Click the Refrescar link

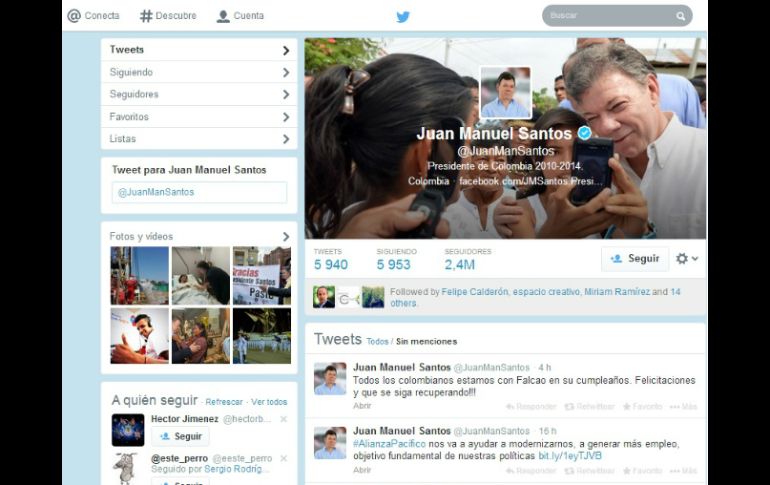[x=224, y=402]
